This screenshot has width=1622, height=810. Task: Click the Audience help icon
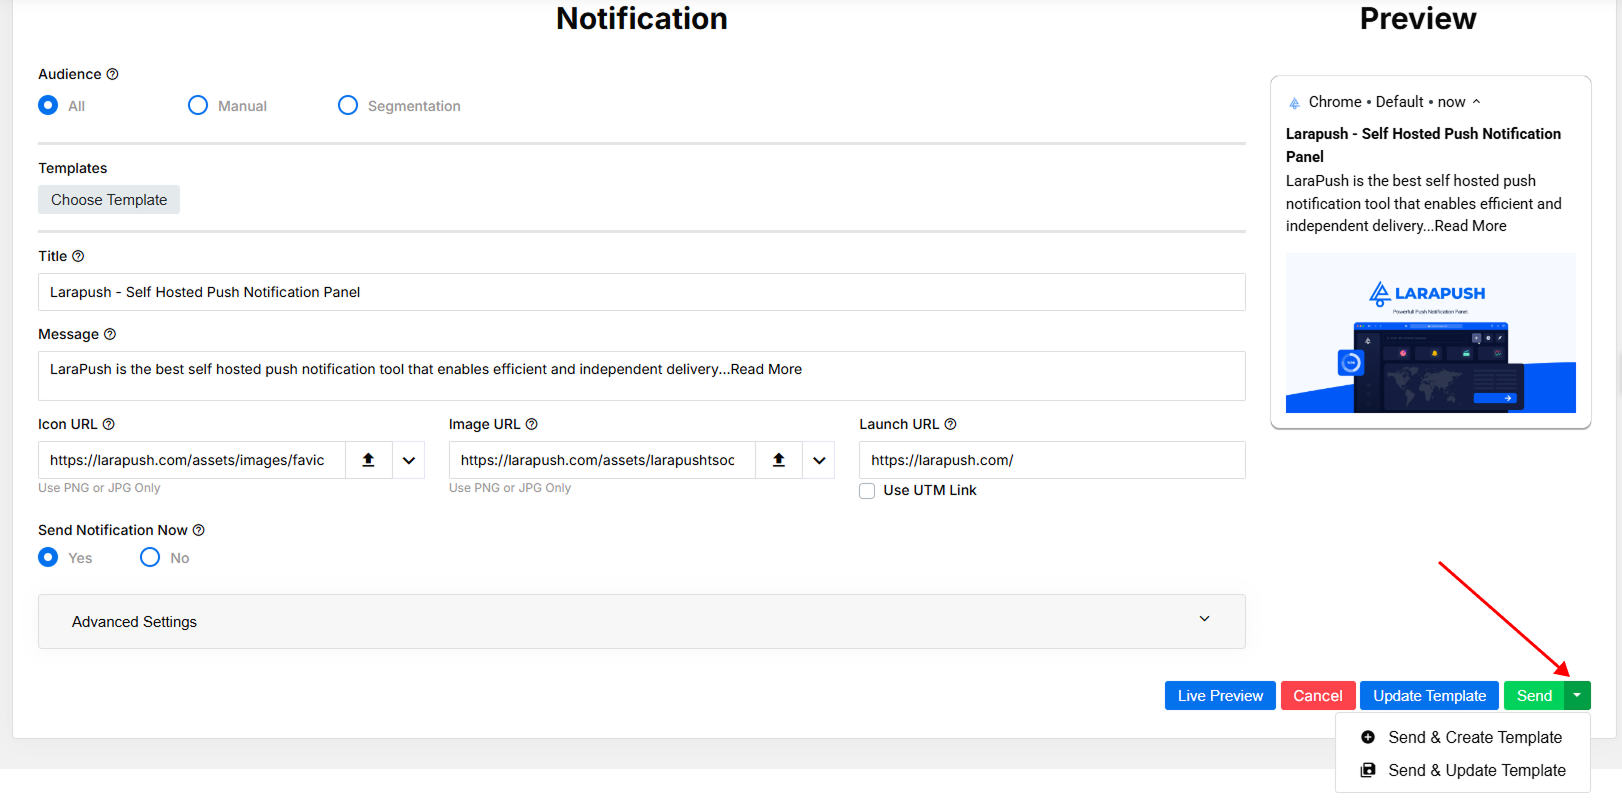tap(112, 74)
